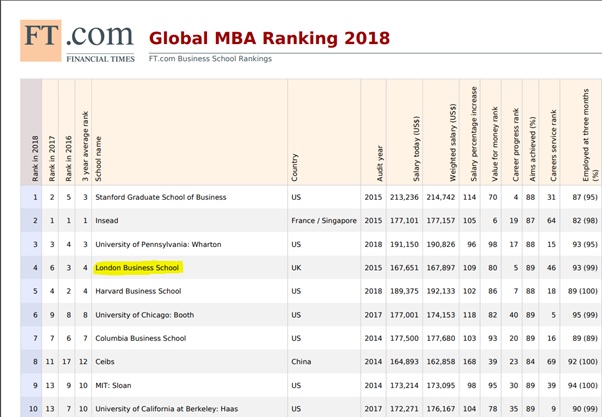602x417 pixels.
Task: Select University of Chicago: Booth
Action: [x=144, y=315]
